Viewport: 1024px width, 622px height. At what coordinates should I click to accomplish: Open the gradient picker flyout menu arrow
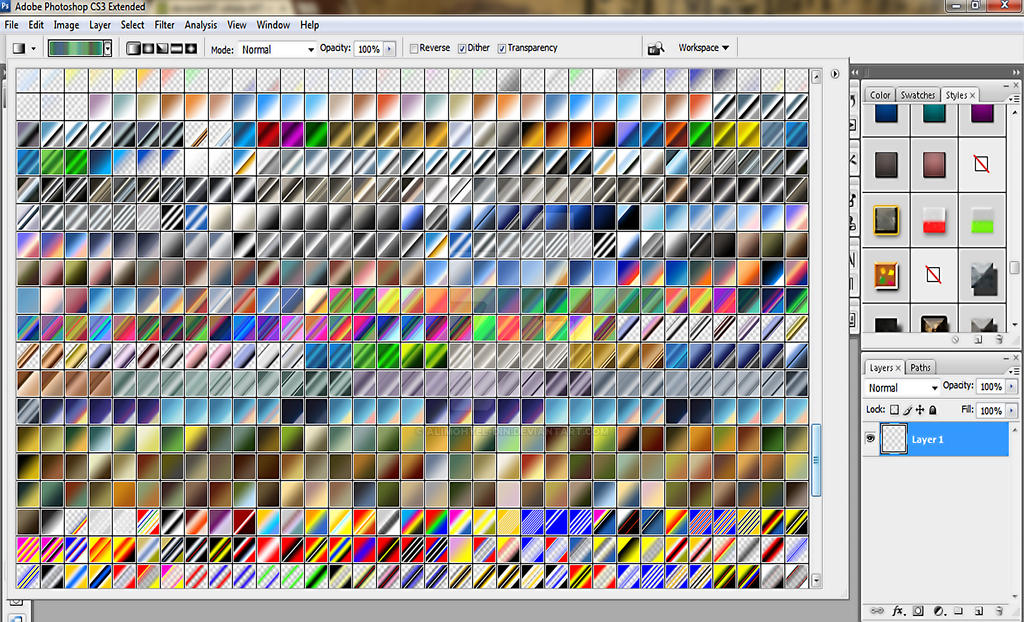835,74
